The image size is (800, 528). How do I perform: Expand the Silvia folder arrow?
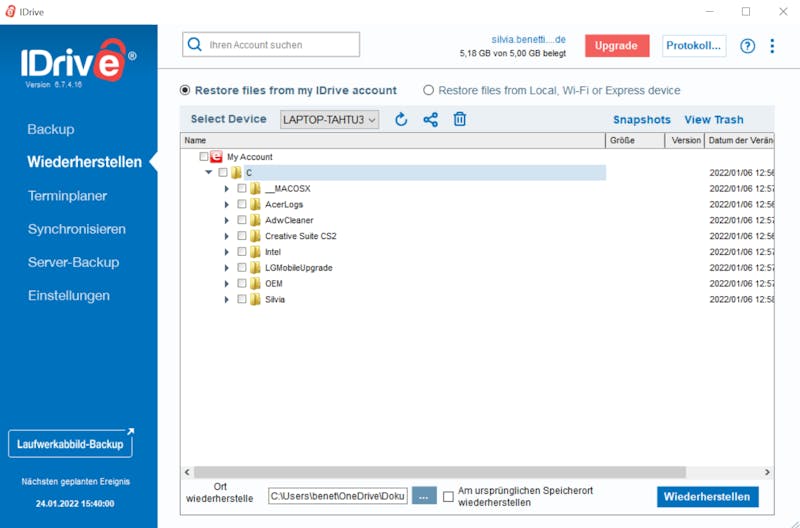227,299
